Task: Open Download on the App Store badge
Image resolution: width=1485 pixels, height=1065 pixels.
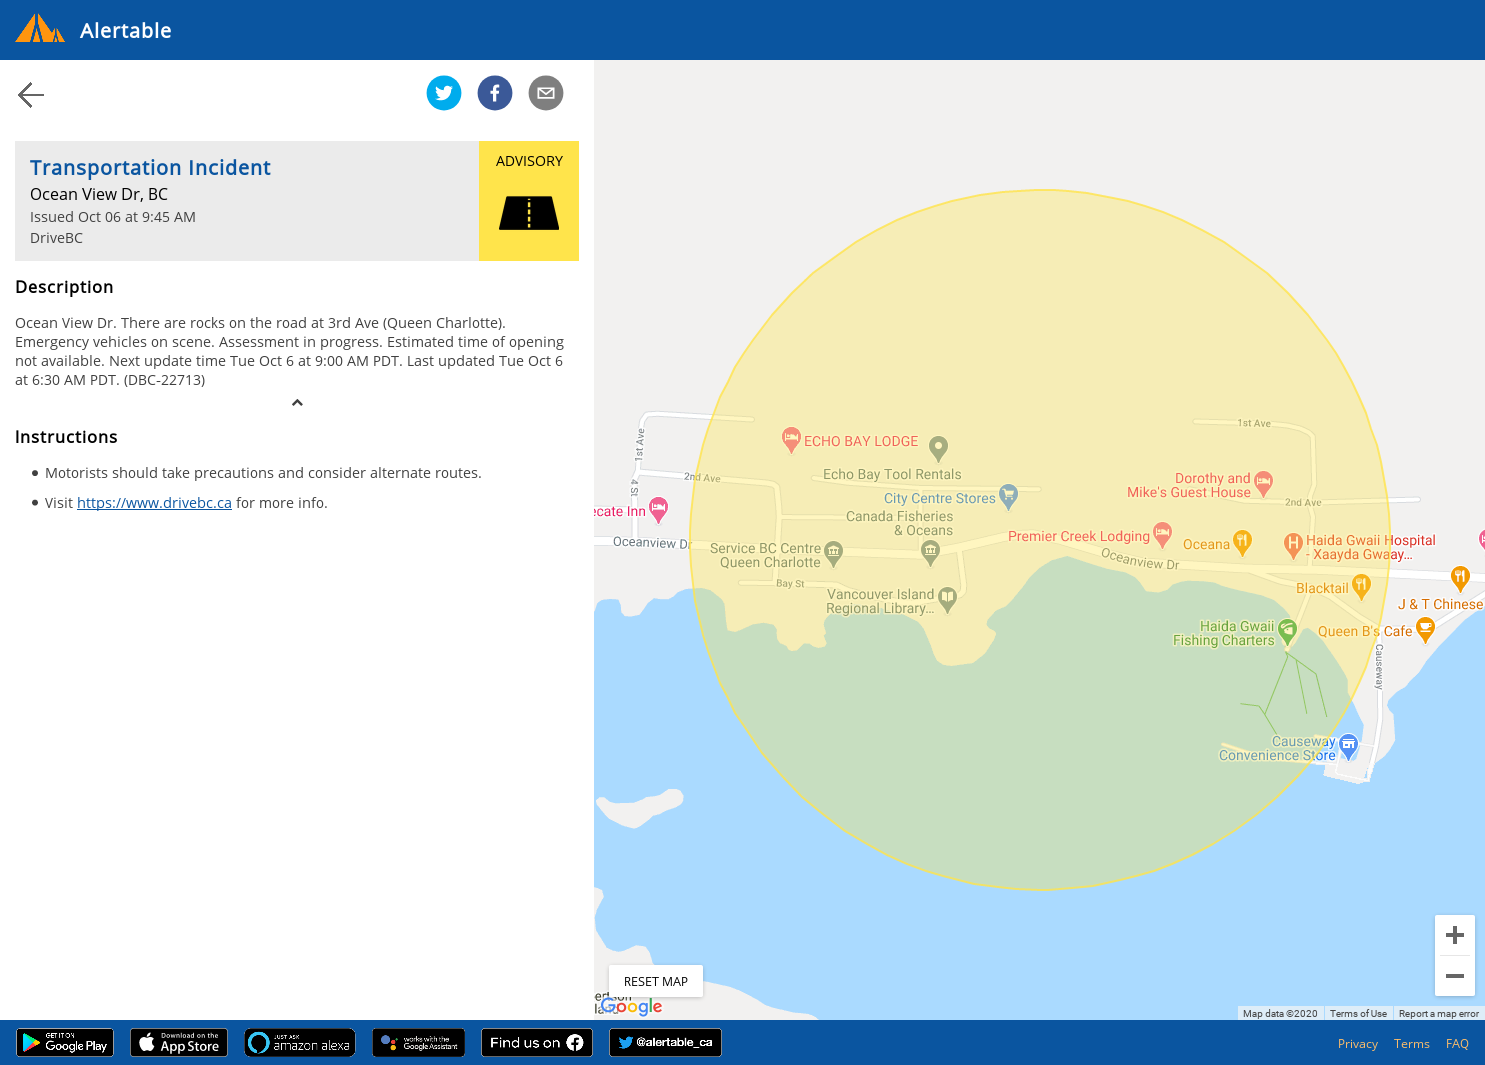Action: 179,1042
